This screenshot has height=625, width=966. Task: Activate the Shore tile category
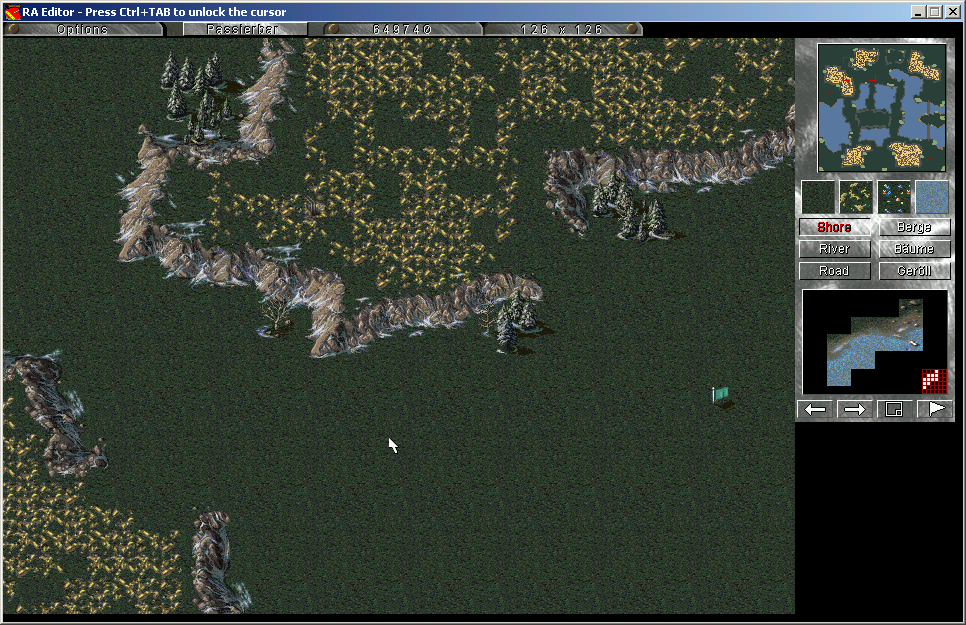tap(835, 227)
